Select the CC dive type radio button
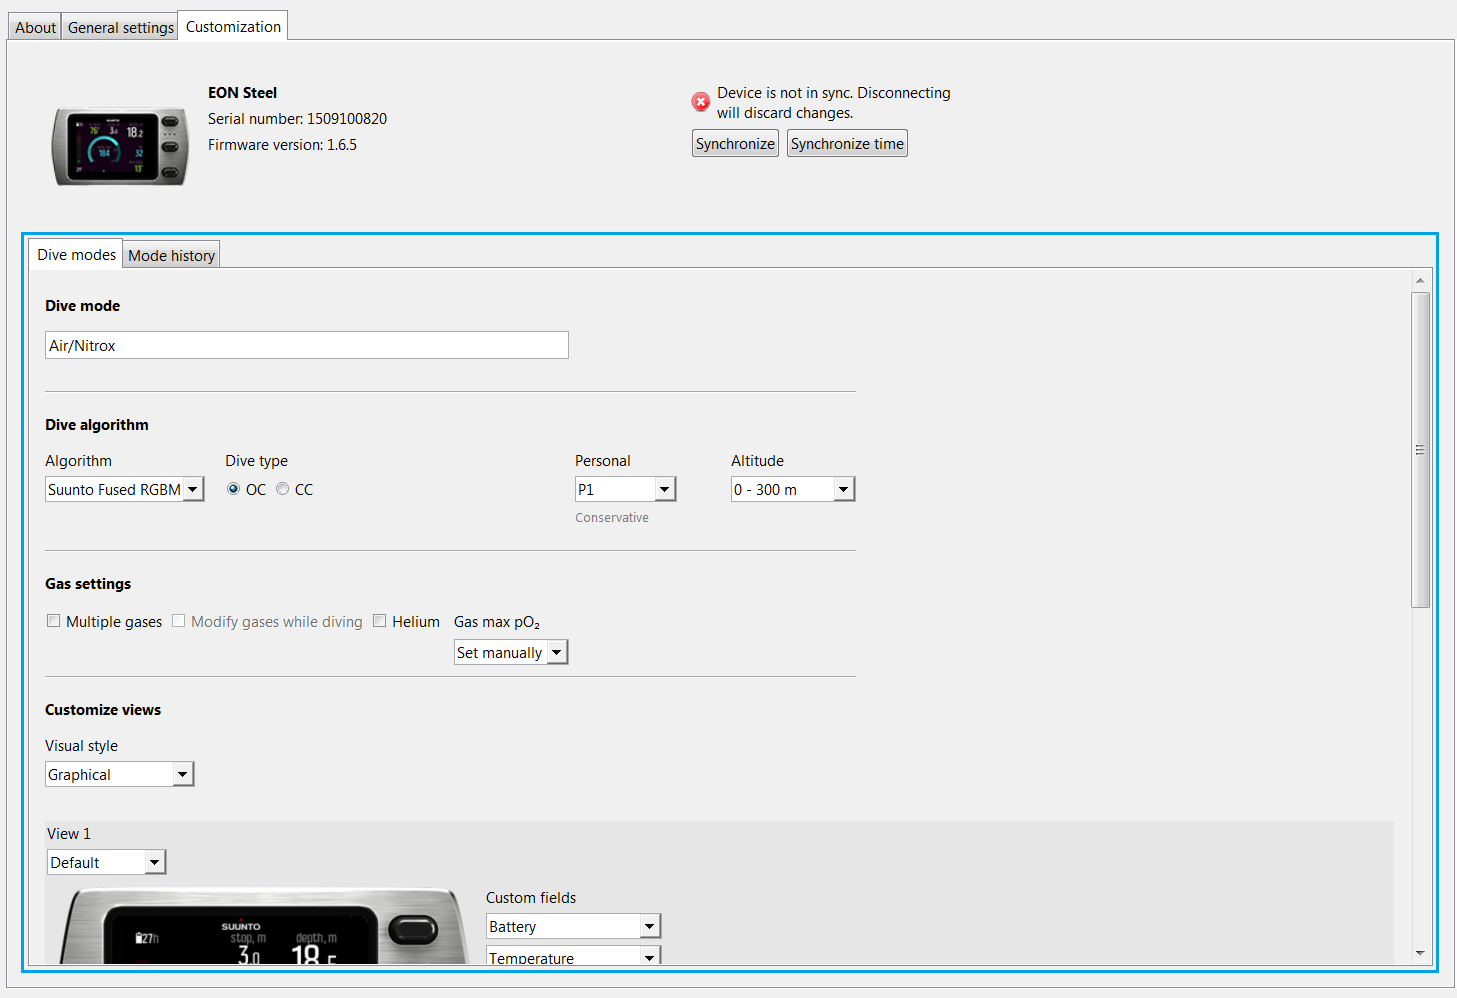The height and width of the screenshot is (998, 1457). (283, 489)
